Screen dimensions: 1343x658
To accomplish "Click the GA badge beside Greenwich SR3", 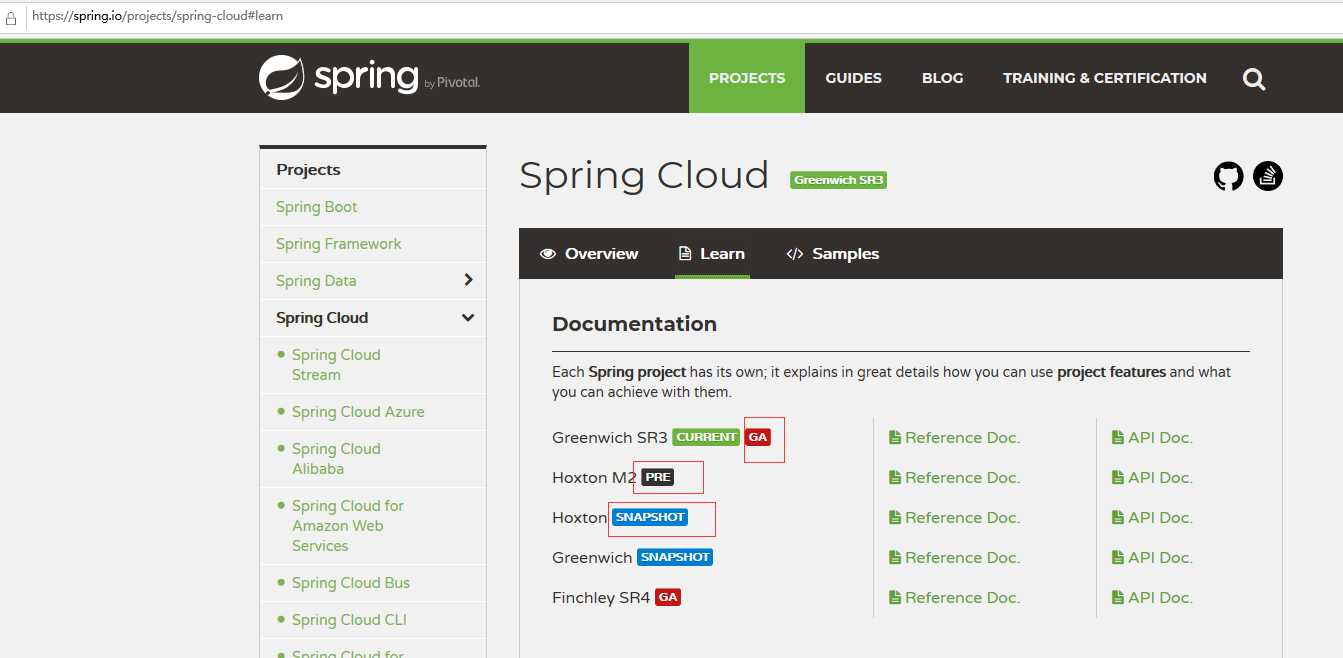I will tap(758, 437).
